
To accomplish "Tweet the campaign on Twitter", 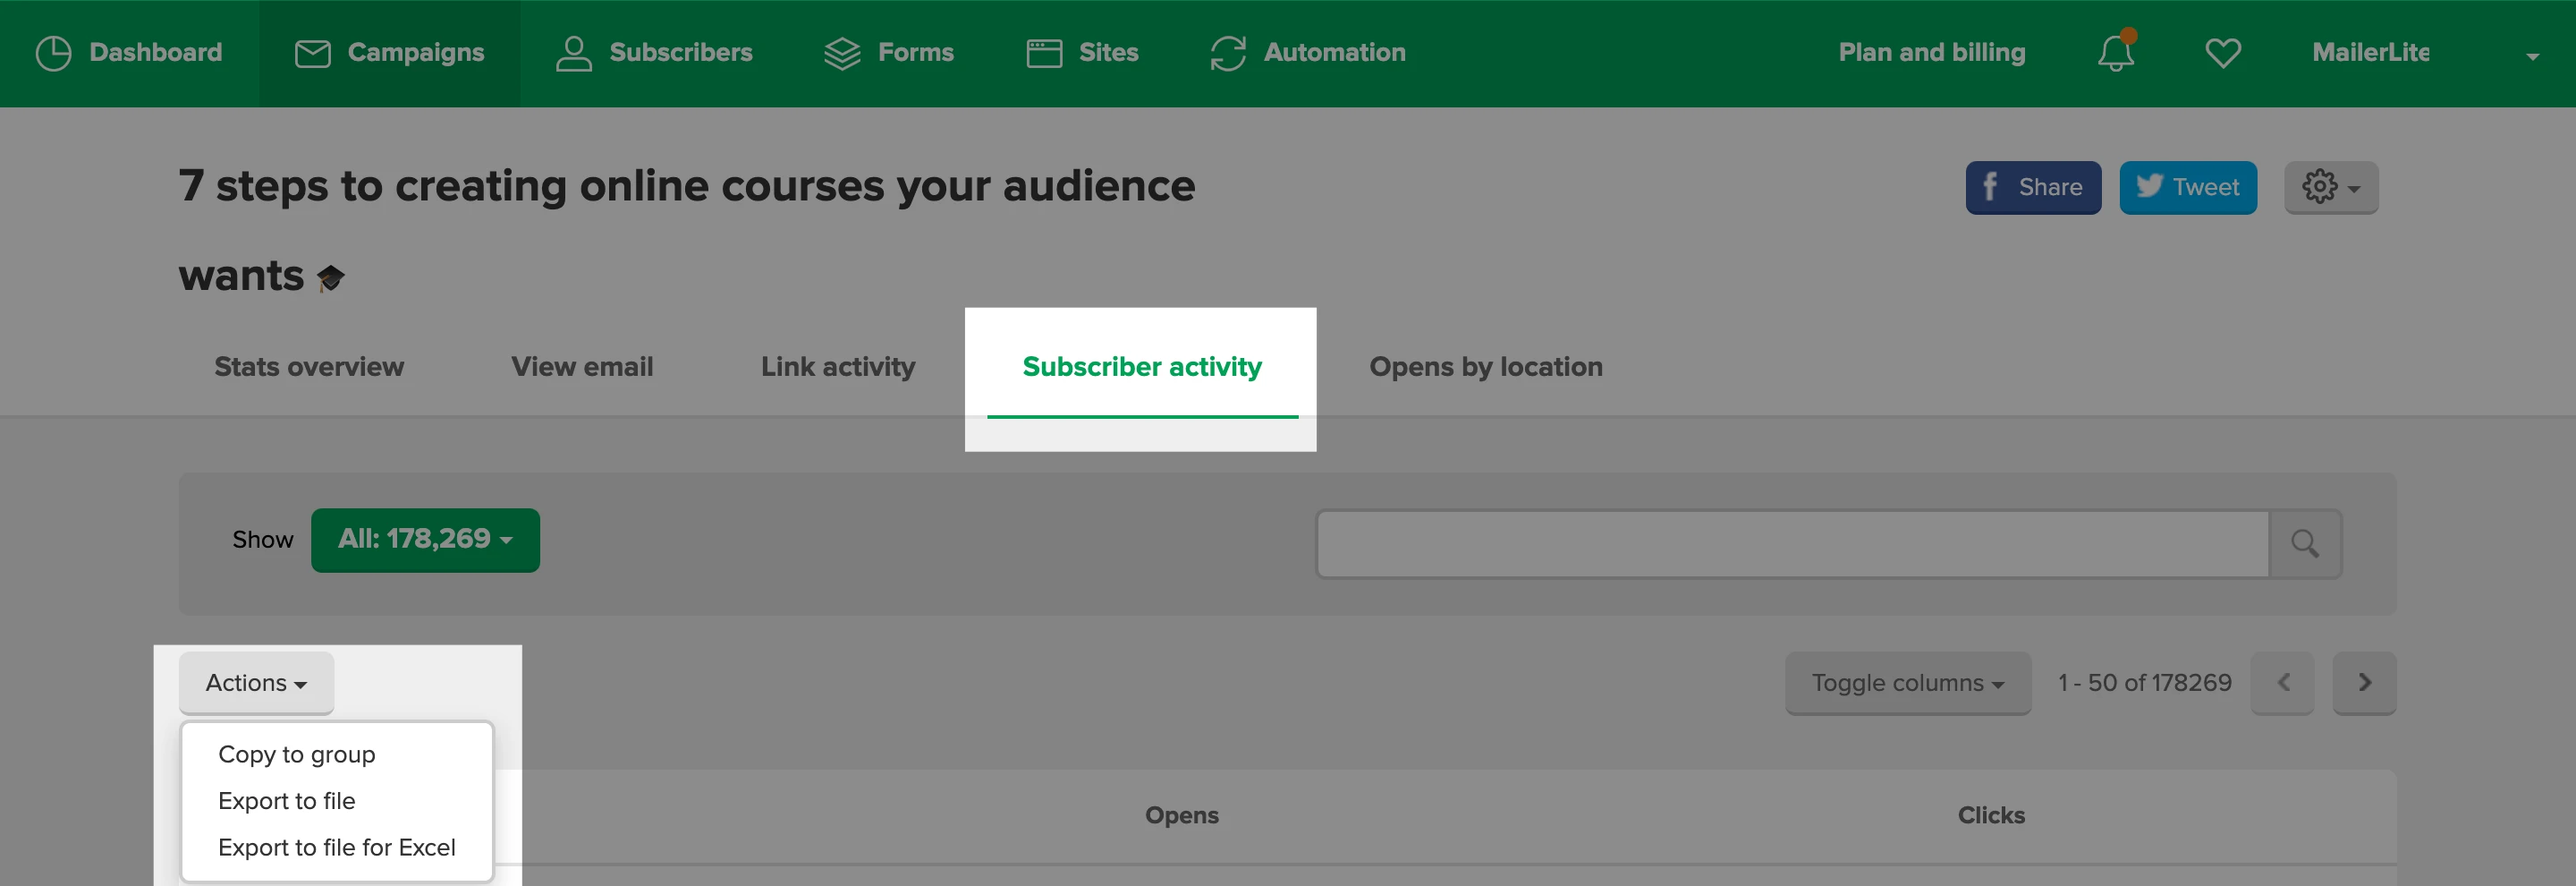I will click(x=2187, y=187).
